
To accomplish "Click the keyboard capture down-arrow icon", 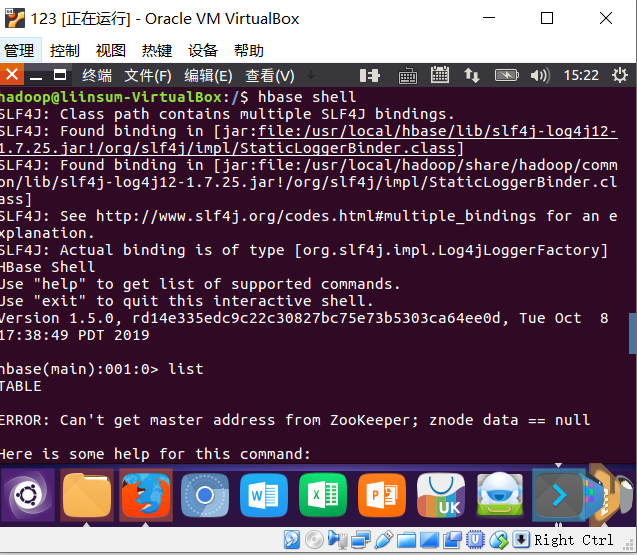I will [521, 540].
